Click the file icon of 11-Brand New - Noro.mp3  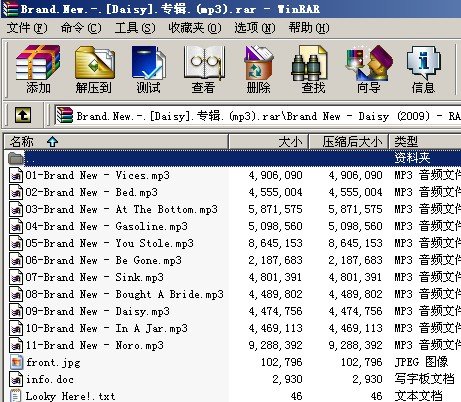pyautogui.click(x=16, y=345)
